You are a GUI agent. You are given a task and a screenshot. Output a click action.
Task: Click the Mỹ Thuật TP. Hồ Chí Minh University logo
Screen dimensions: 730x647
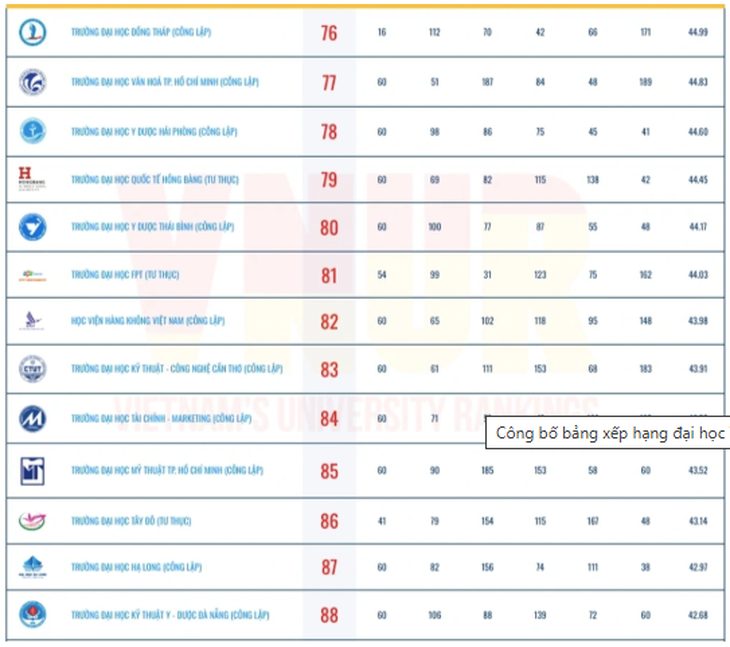click(x=33, y=471)
